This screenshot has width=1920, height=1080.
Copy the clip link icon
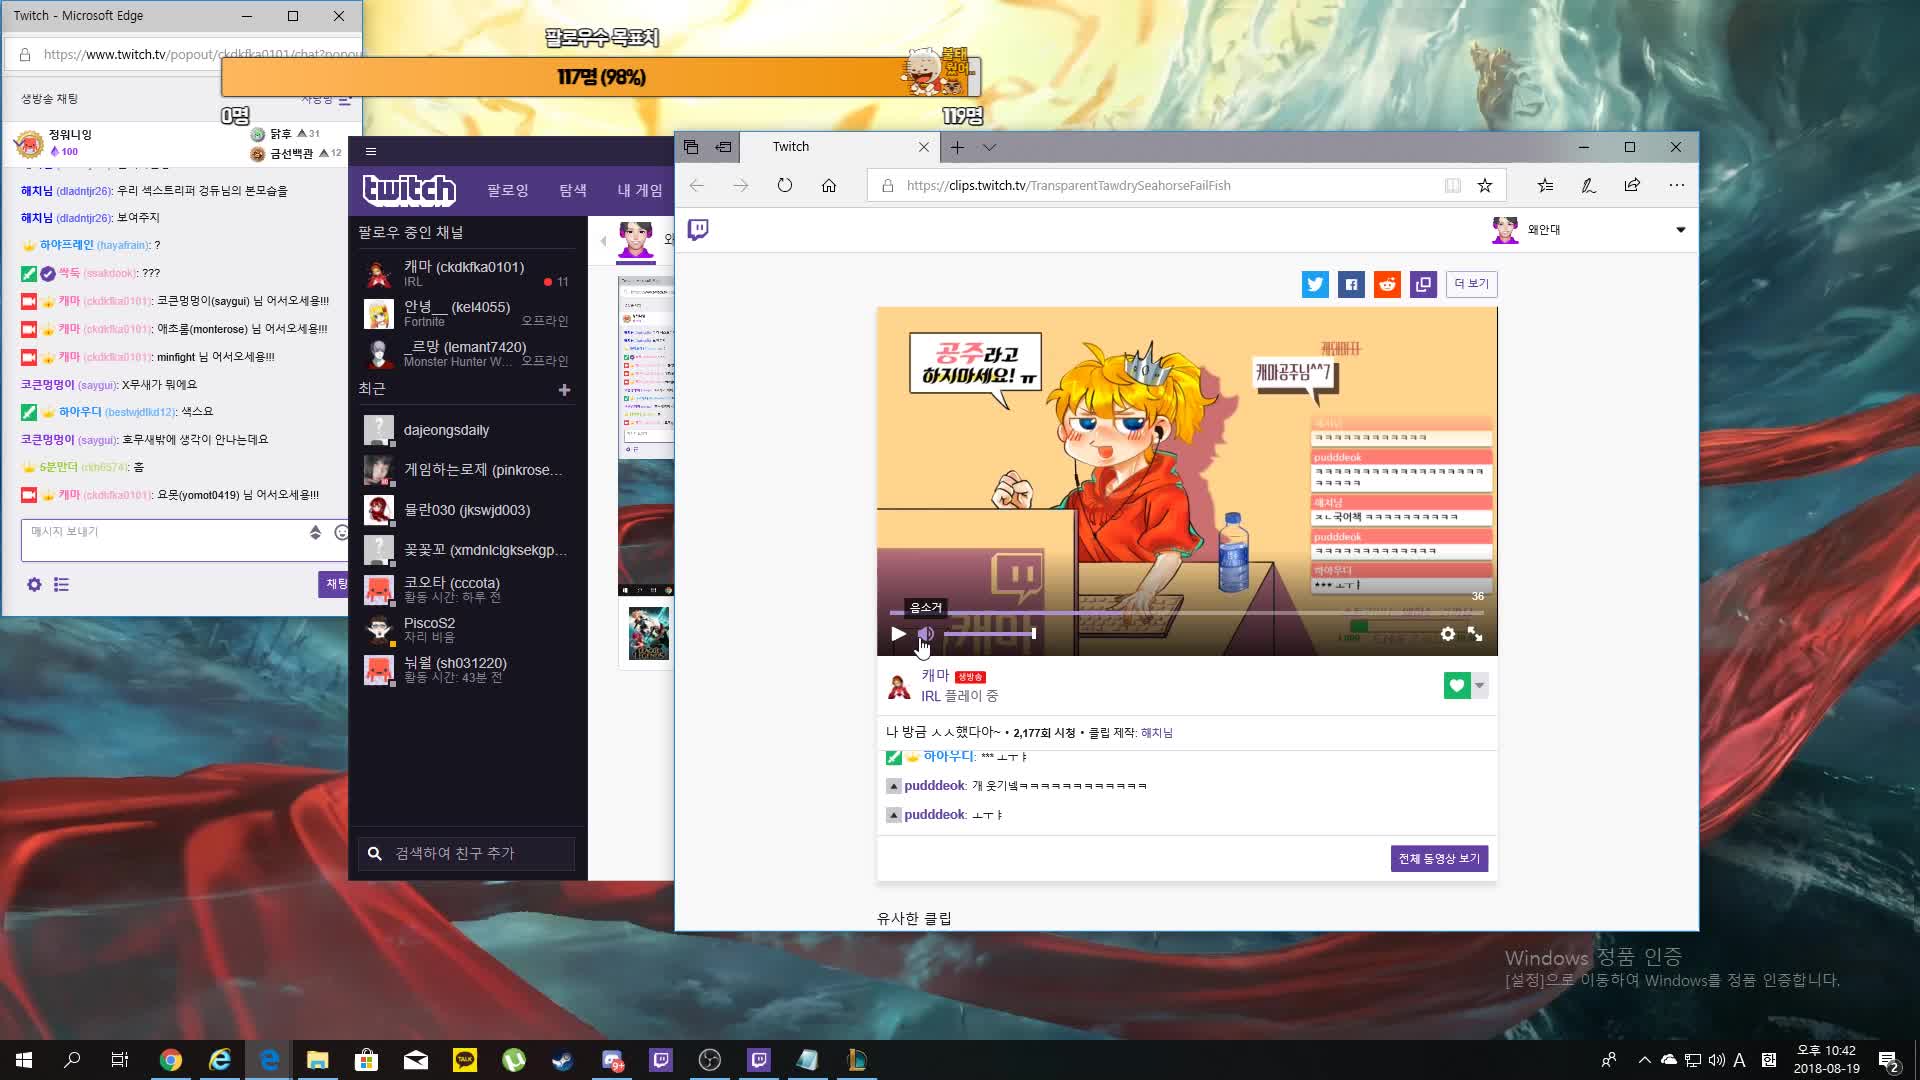(1423, 284)
